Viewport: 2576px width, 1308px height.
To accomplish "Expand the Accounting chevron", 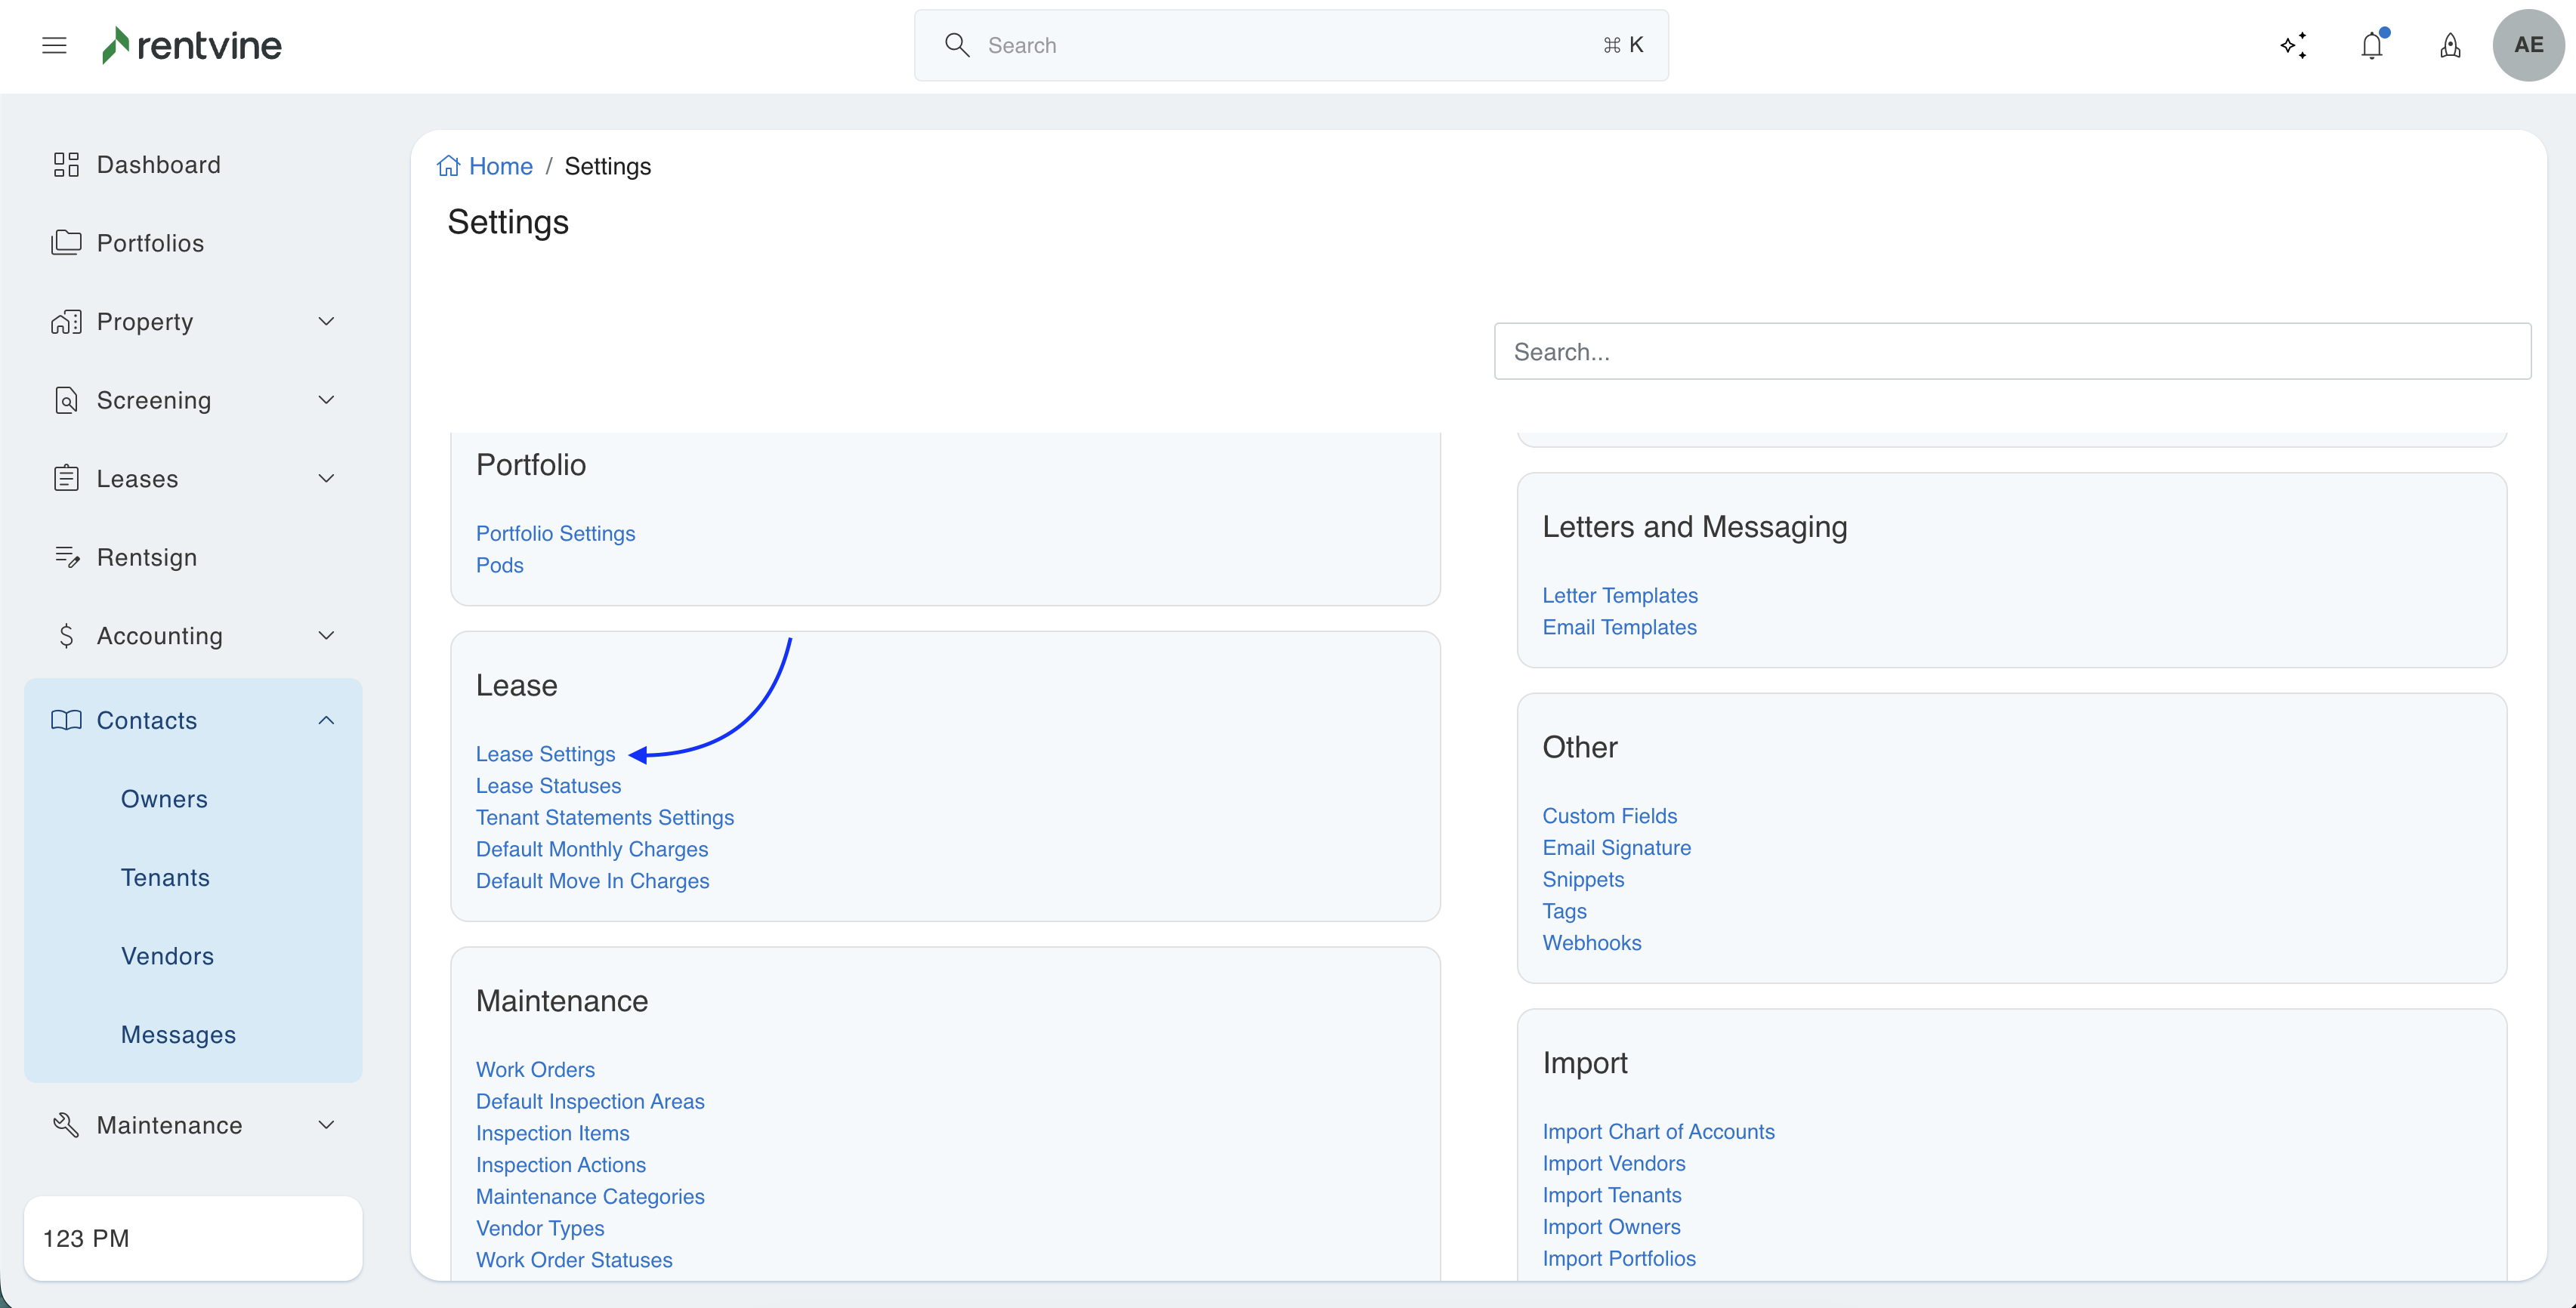I will [x=326, y=636].
